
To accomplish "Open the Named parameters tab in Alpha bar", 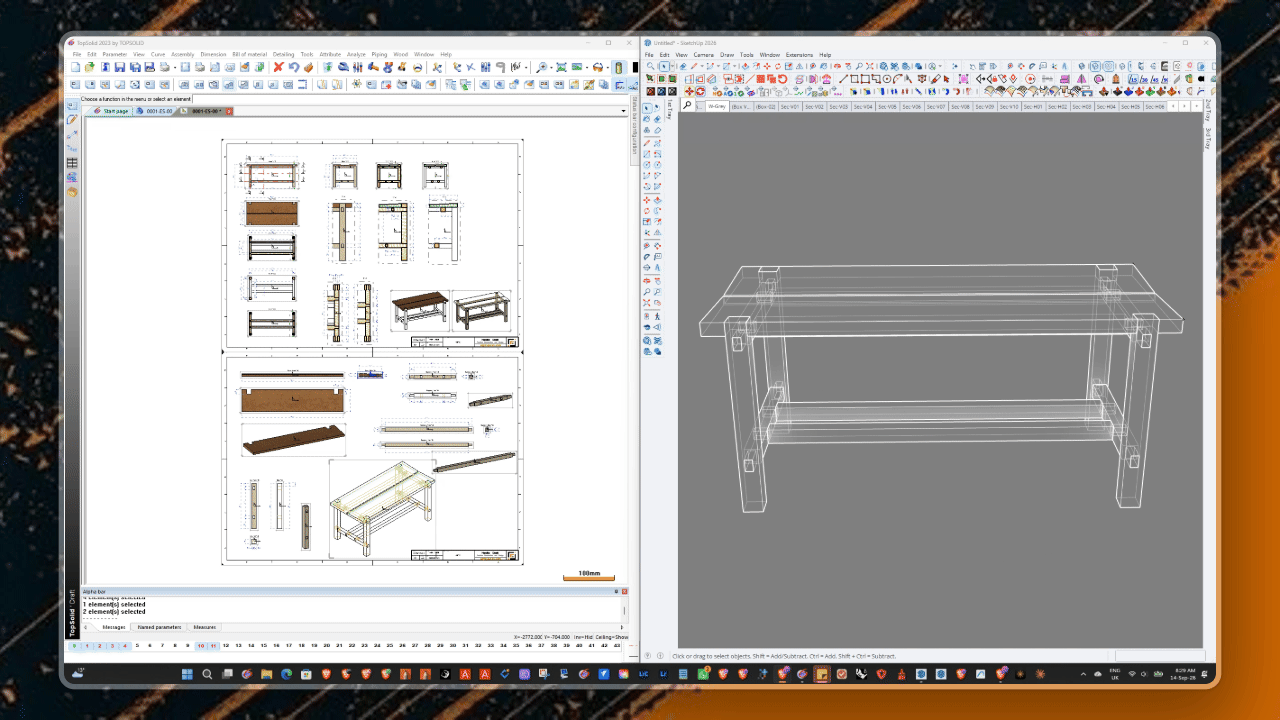I will point(159,627).
